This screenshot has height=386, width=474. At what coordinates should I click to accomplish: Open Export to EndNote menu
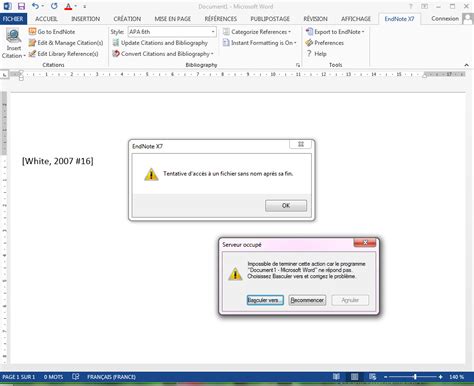tap(335, 32)
